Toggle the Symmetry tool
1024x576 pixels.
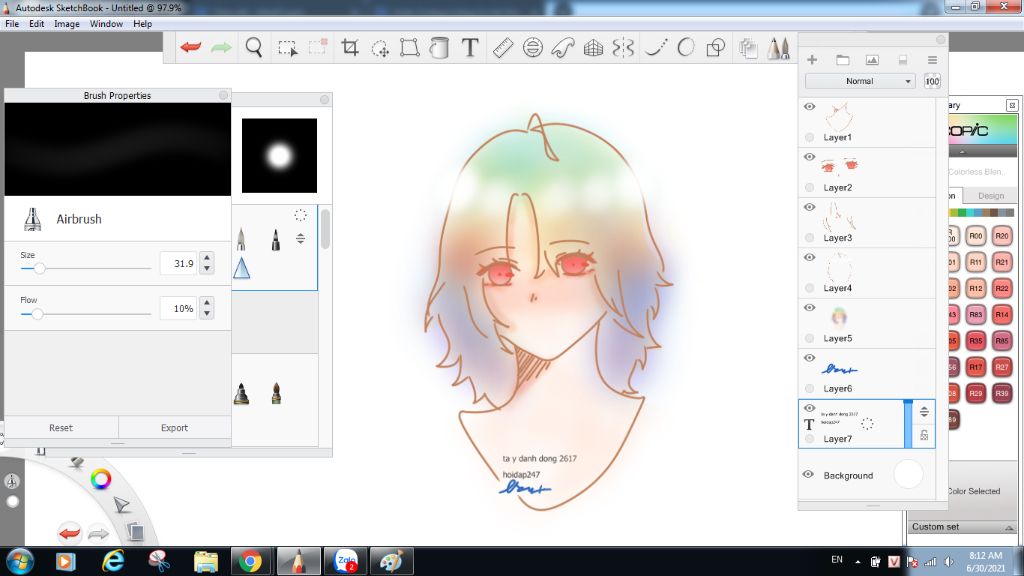(623, 48)
